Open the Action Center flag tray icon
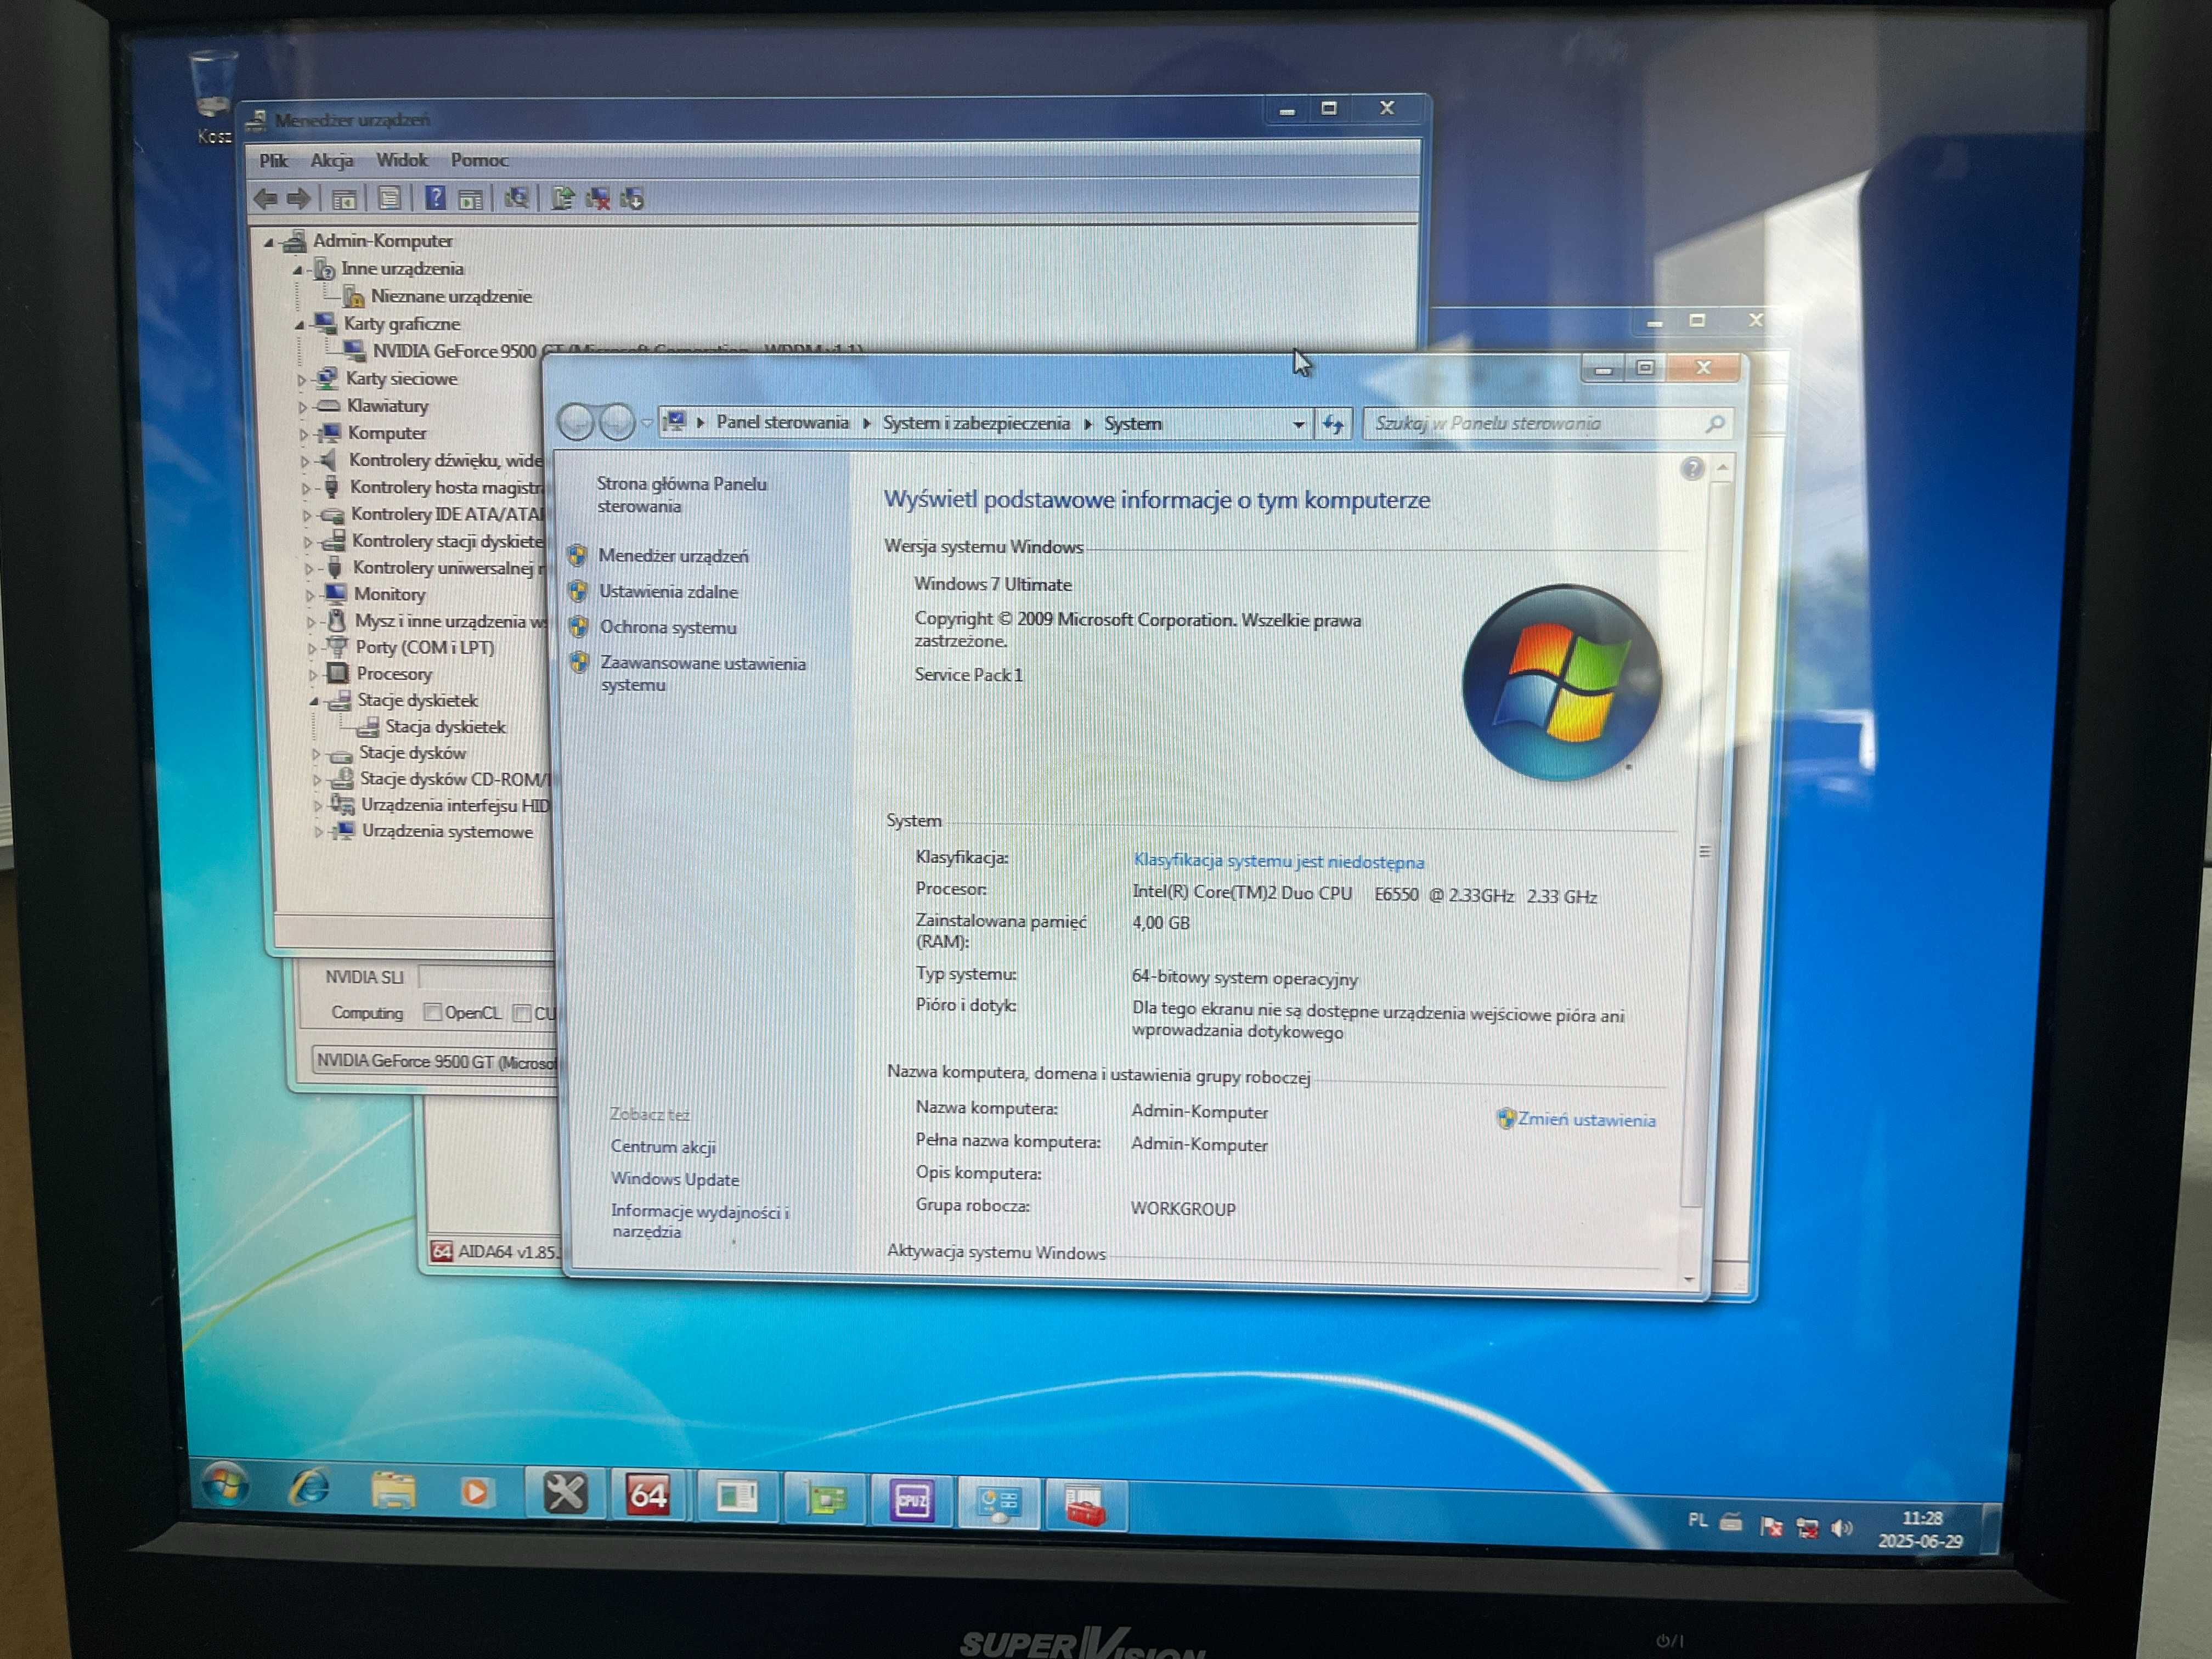The image size is (2212, 1659). click(x=1771, y=1526)
